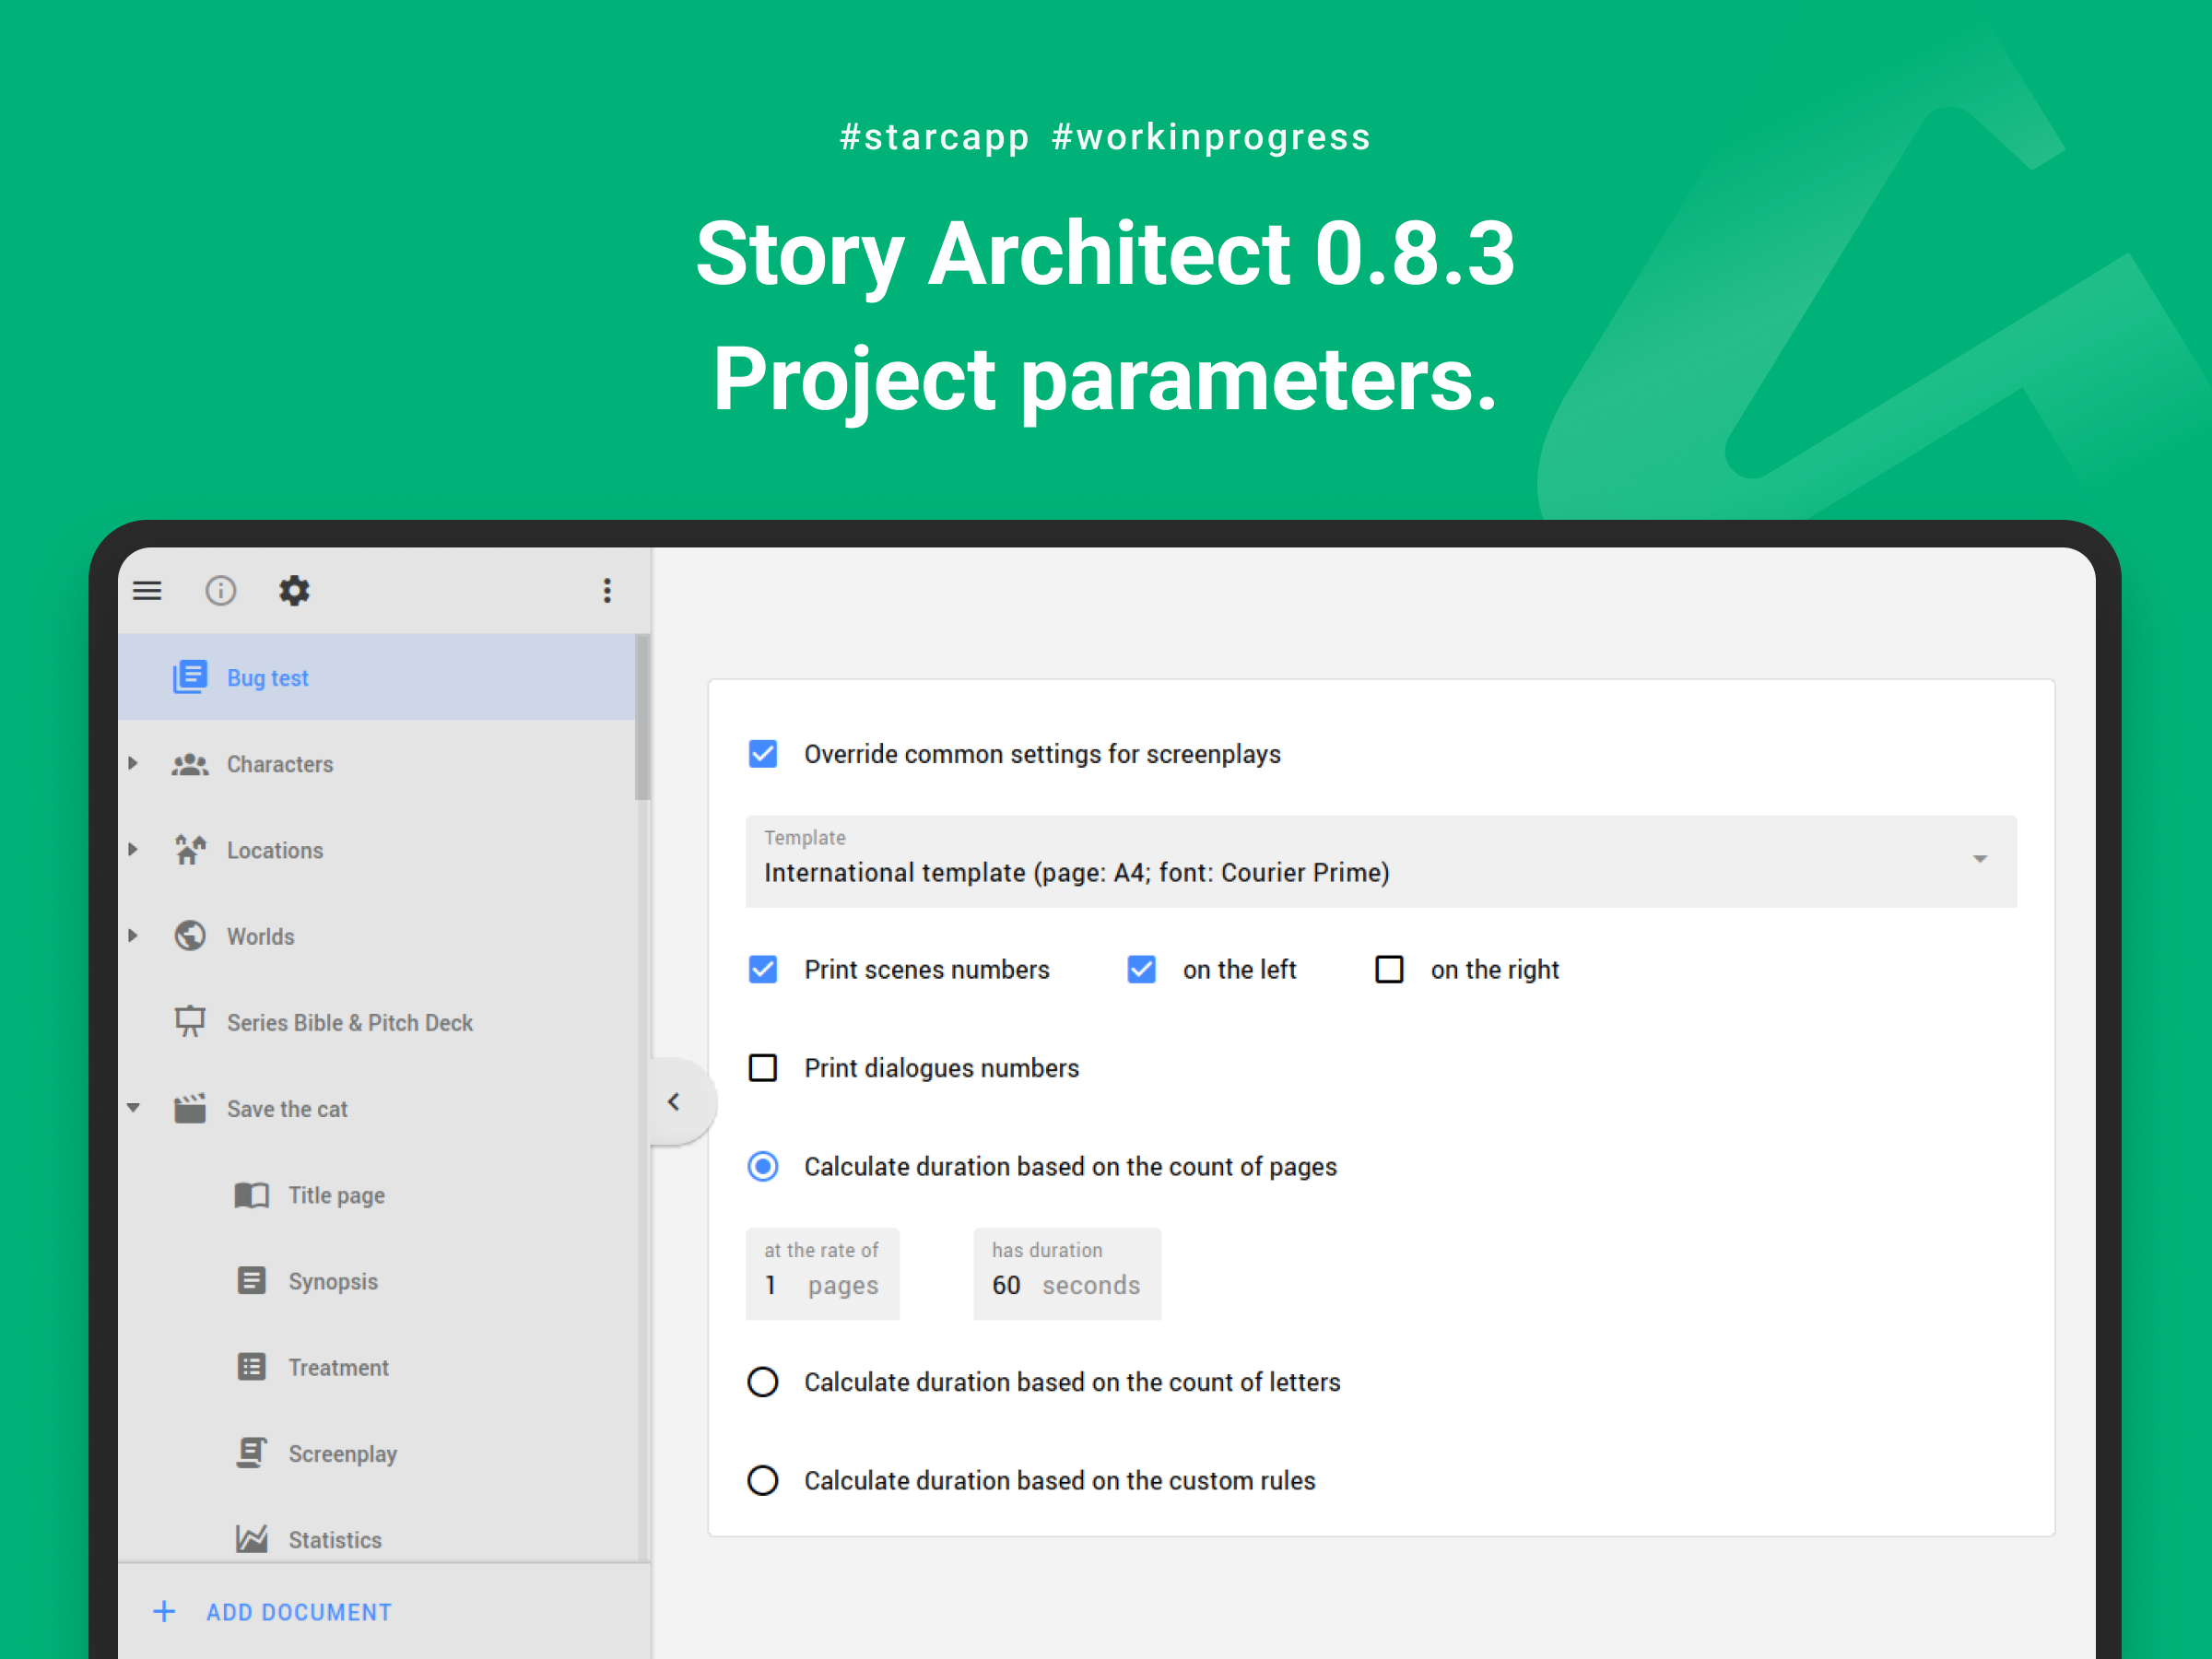The image size is (2212, 1659).
Task: Click the Series Bible presentation icon
Action: point(189,1022)
